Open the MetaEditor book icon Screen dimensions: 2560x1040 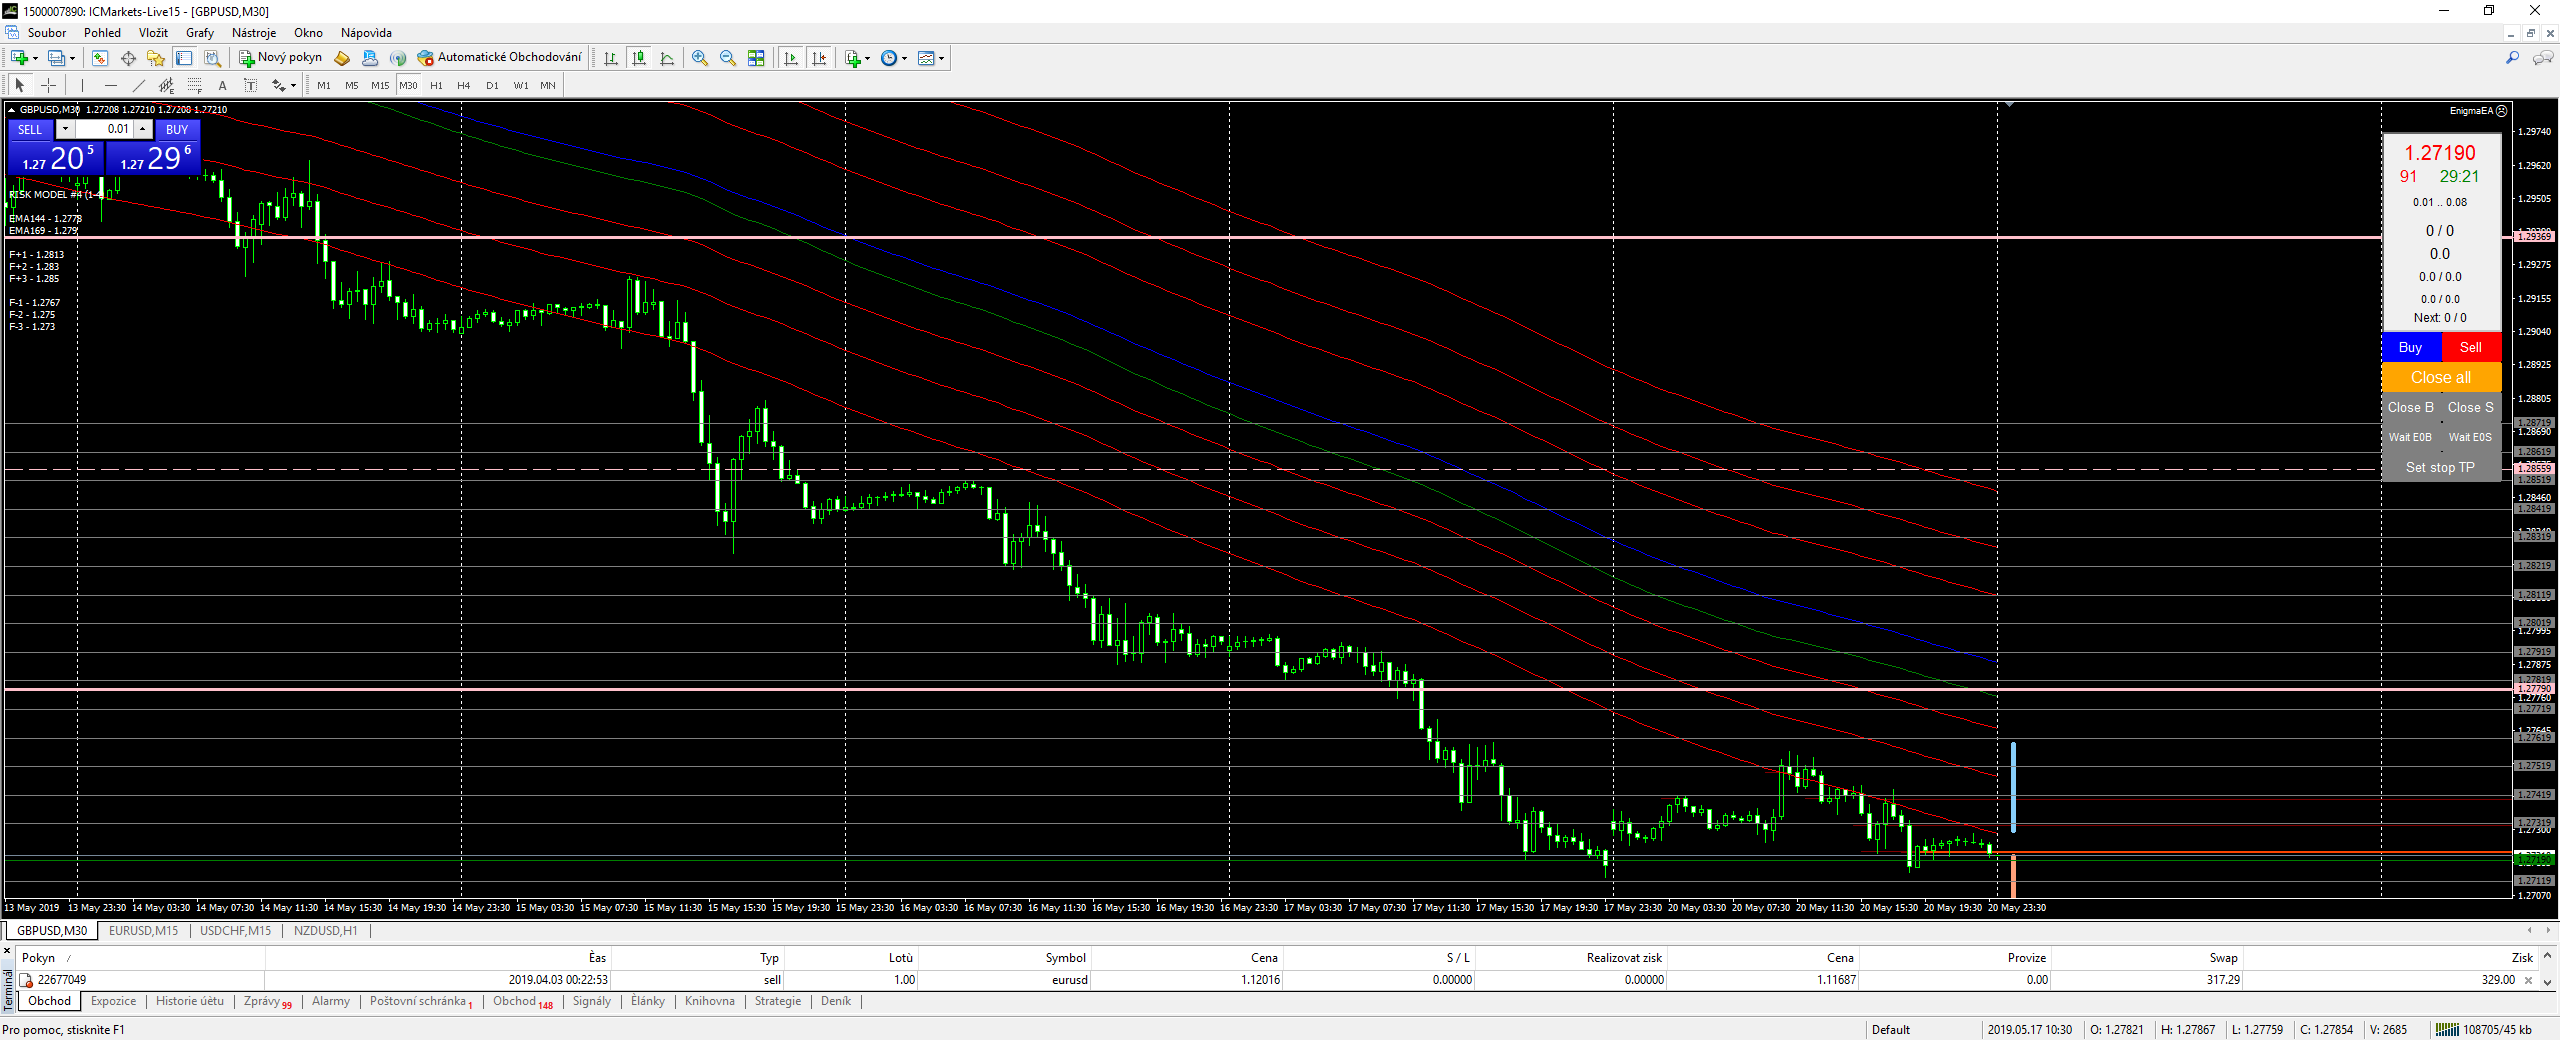[x=342, y=58]
